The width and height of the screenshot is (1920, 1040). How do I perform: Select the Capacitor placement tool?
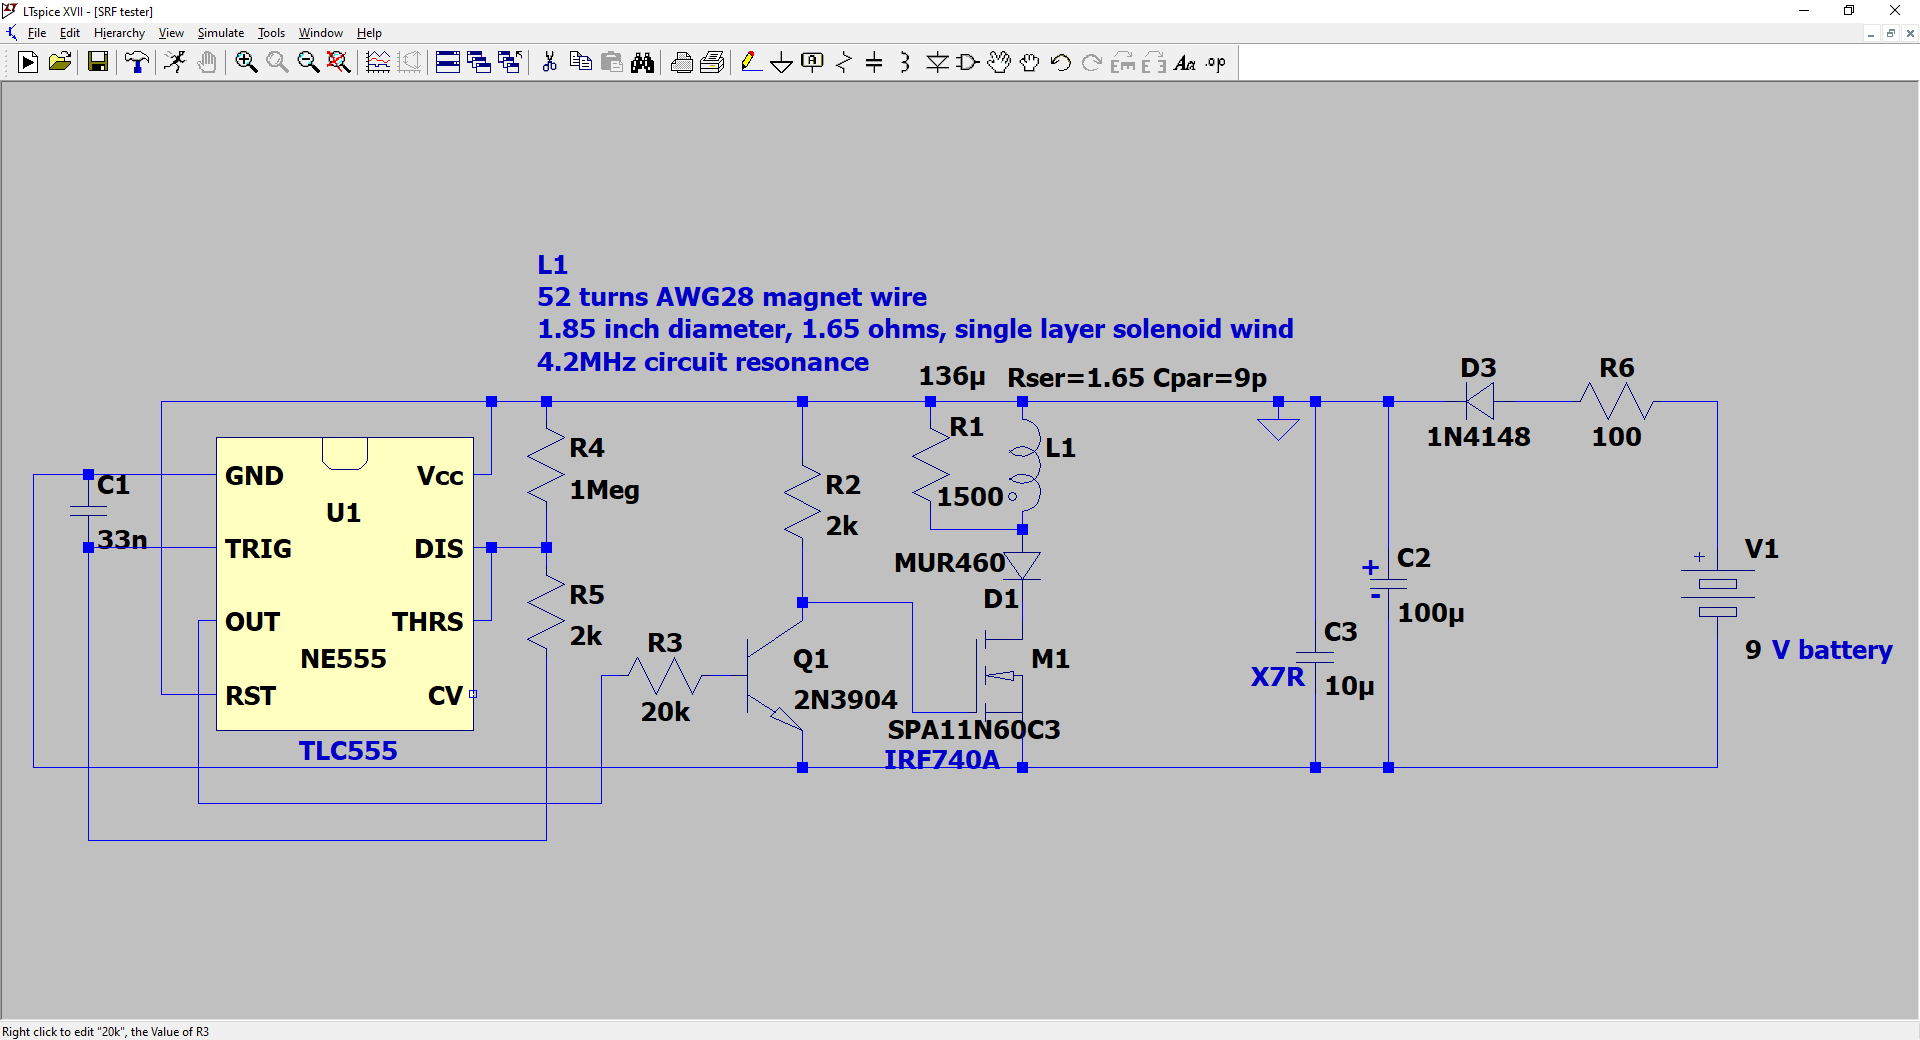[874, 63]
